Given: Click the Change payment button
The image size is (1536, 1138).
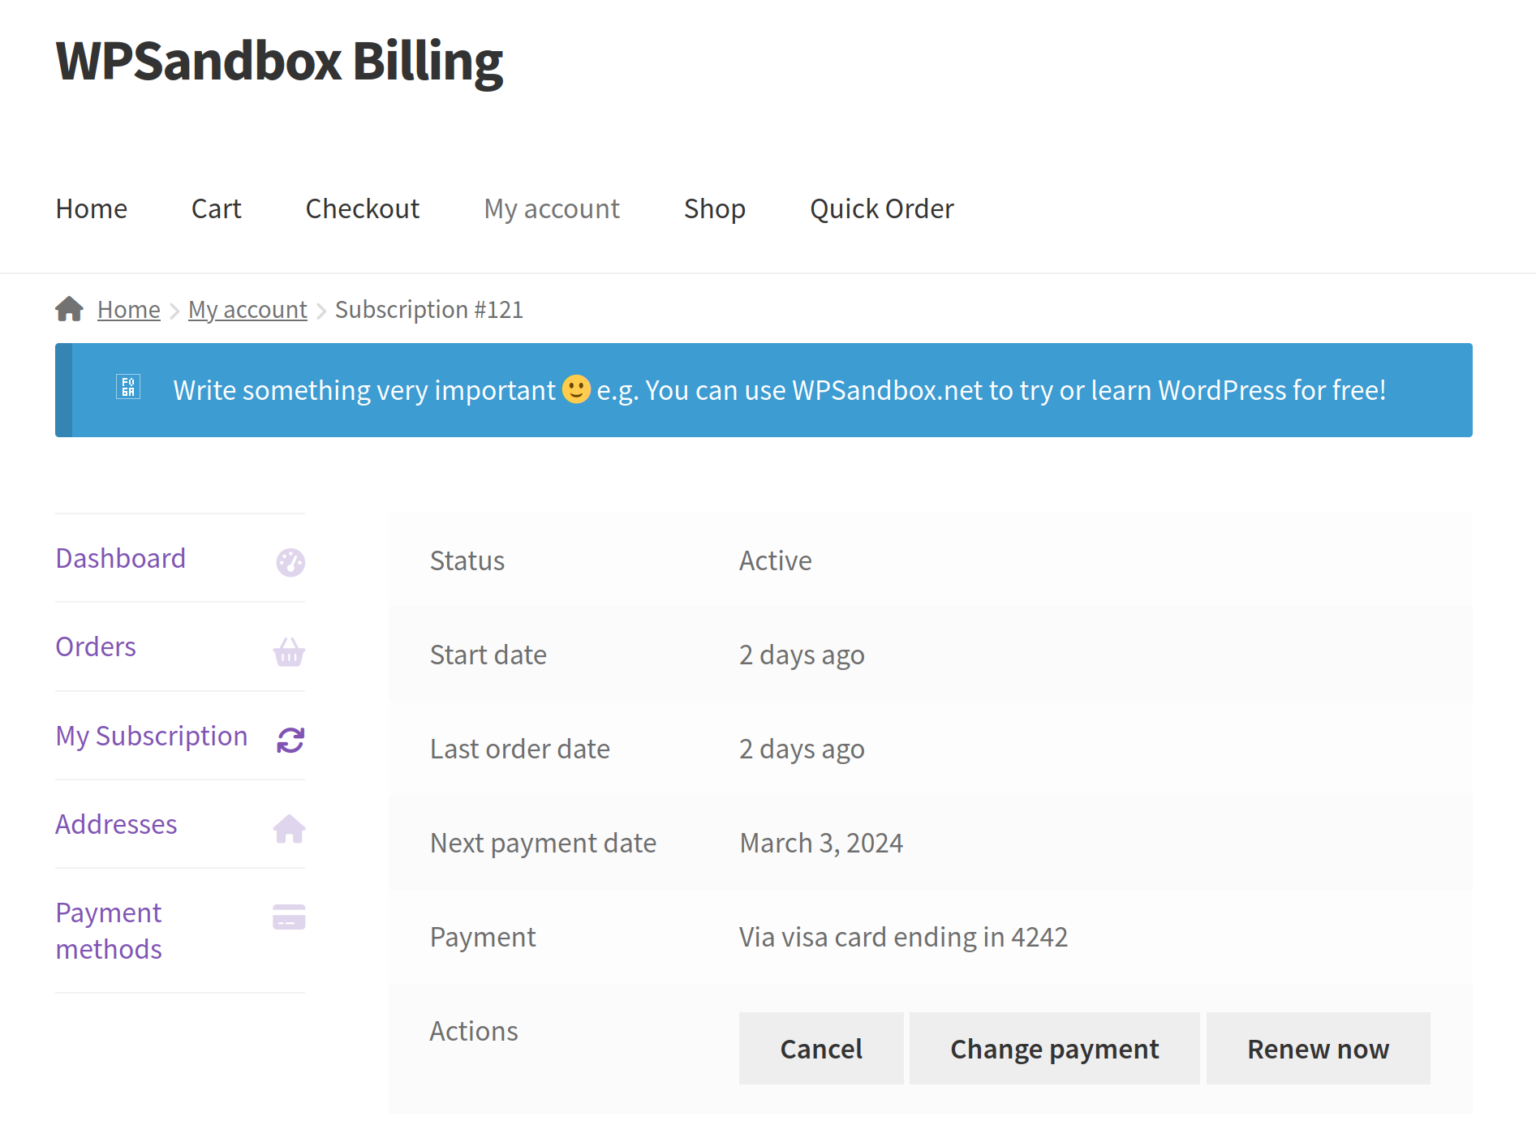Looking at the screenshot, I should click(x=1053, y=1048).
